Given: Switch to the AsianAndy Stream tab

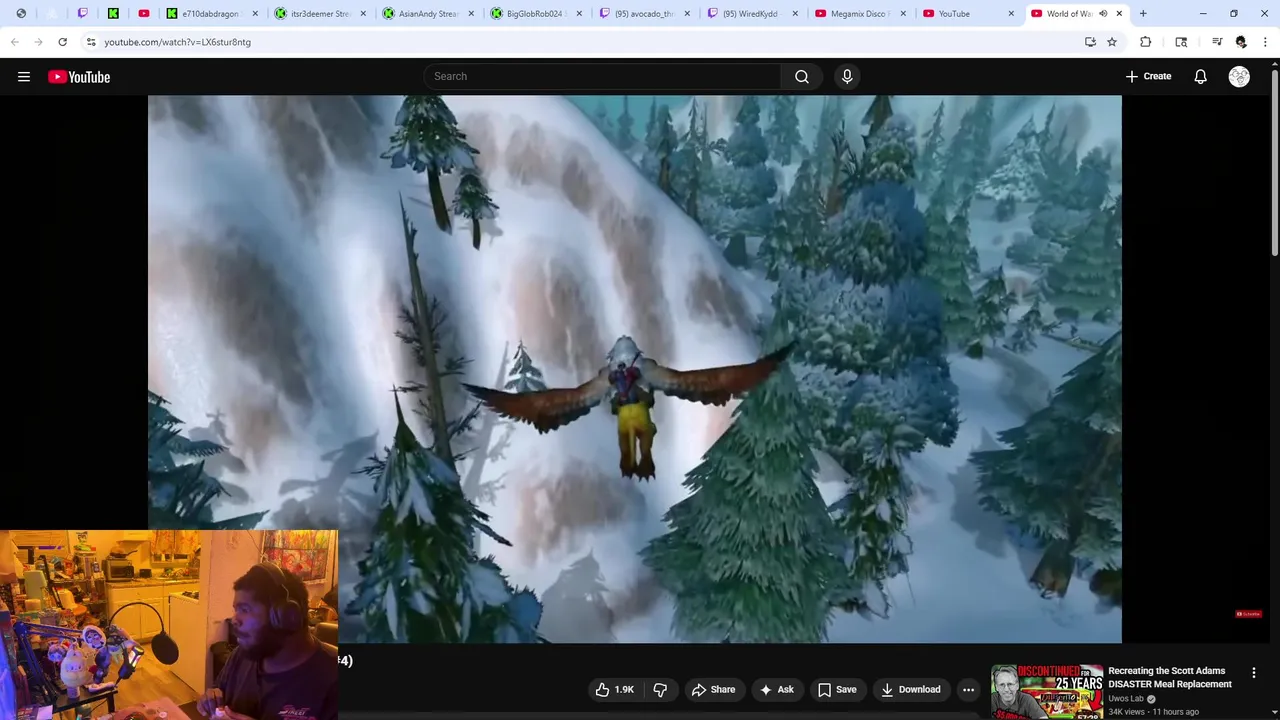Looking at the screenshot, I should click(x=426, y=14).
